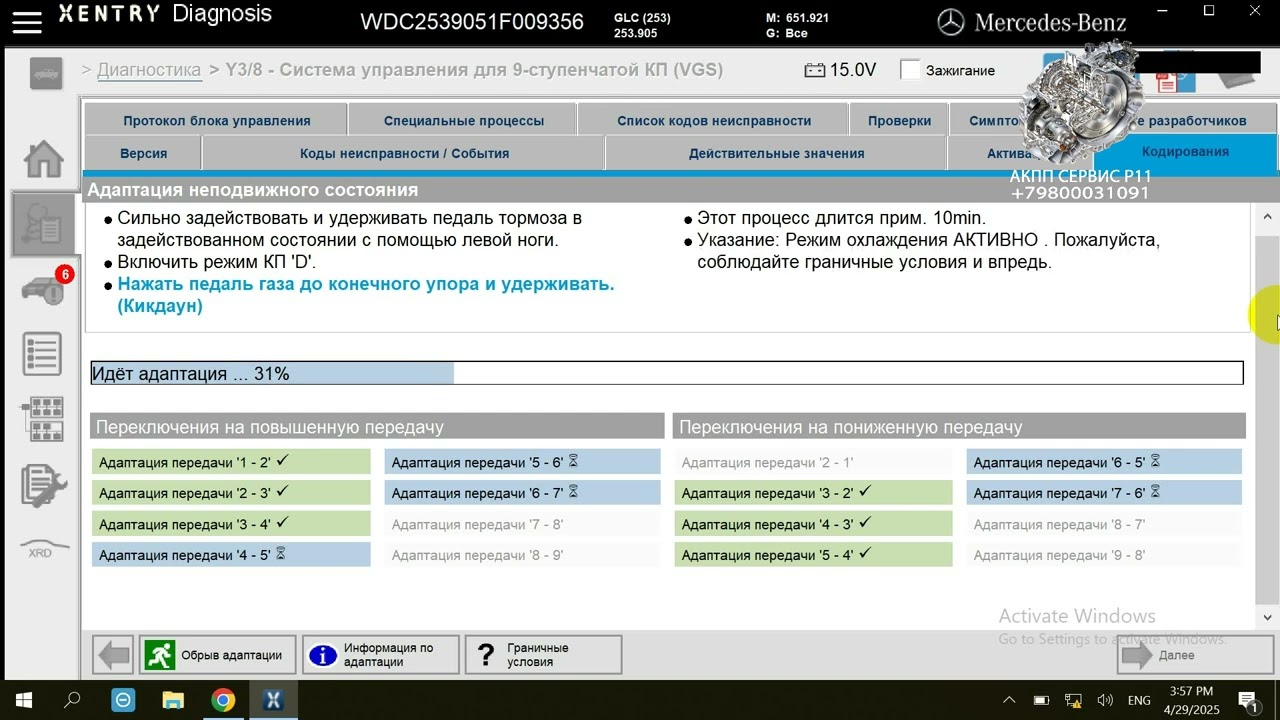Open Протокол блока управления tab
The height and width of the screenshot is (720, 1280).
click(217, 120)
